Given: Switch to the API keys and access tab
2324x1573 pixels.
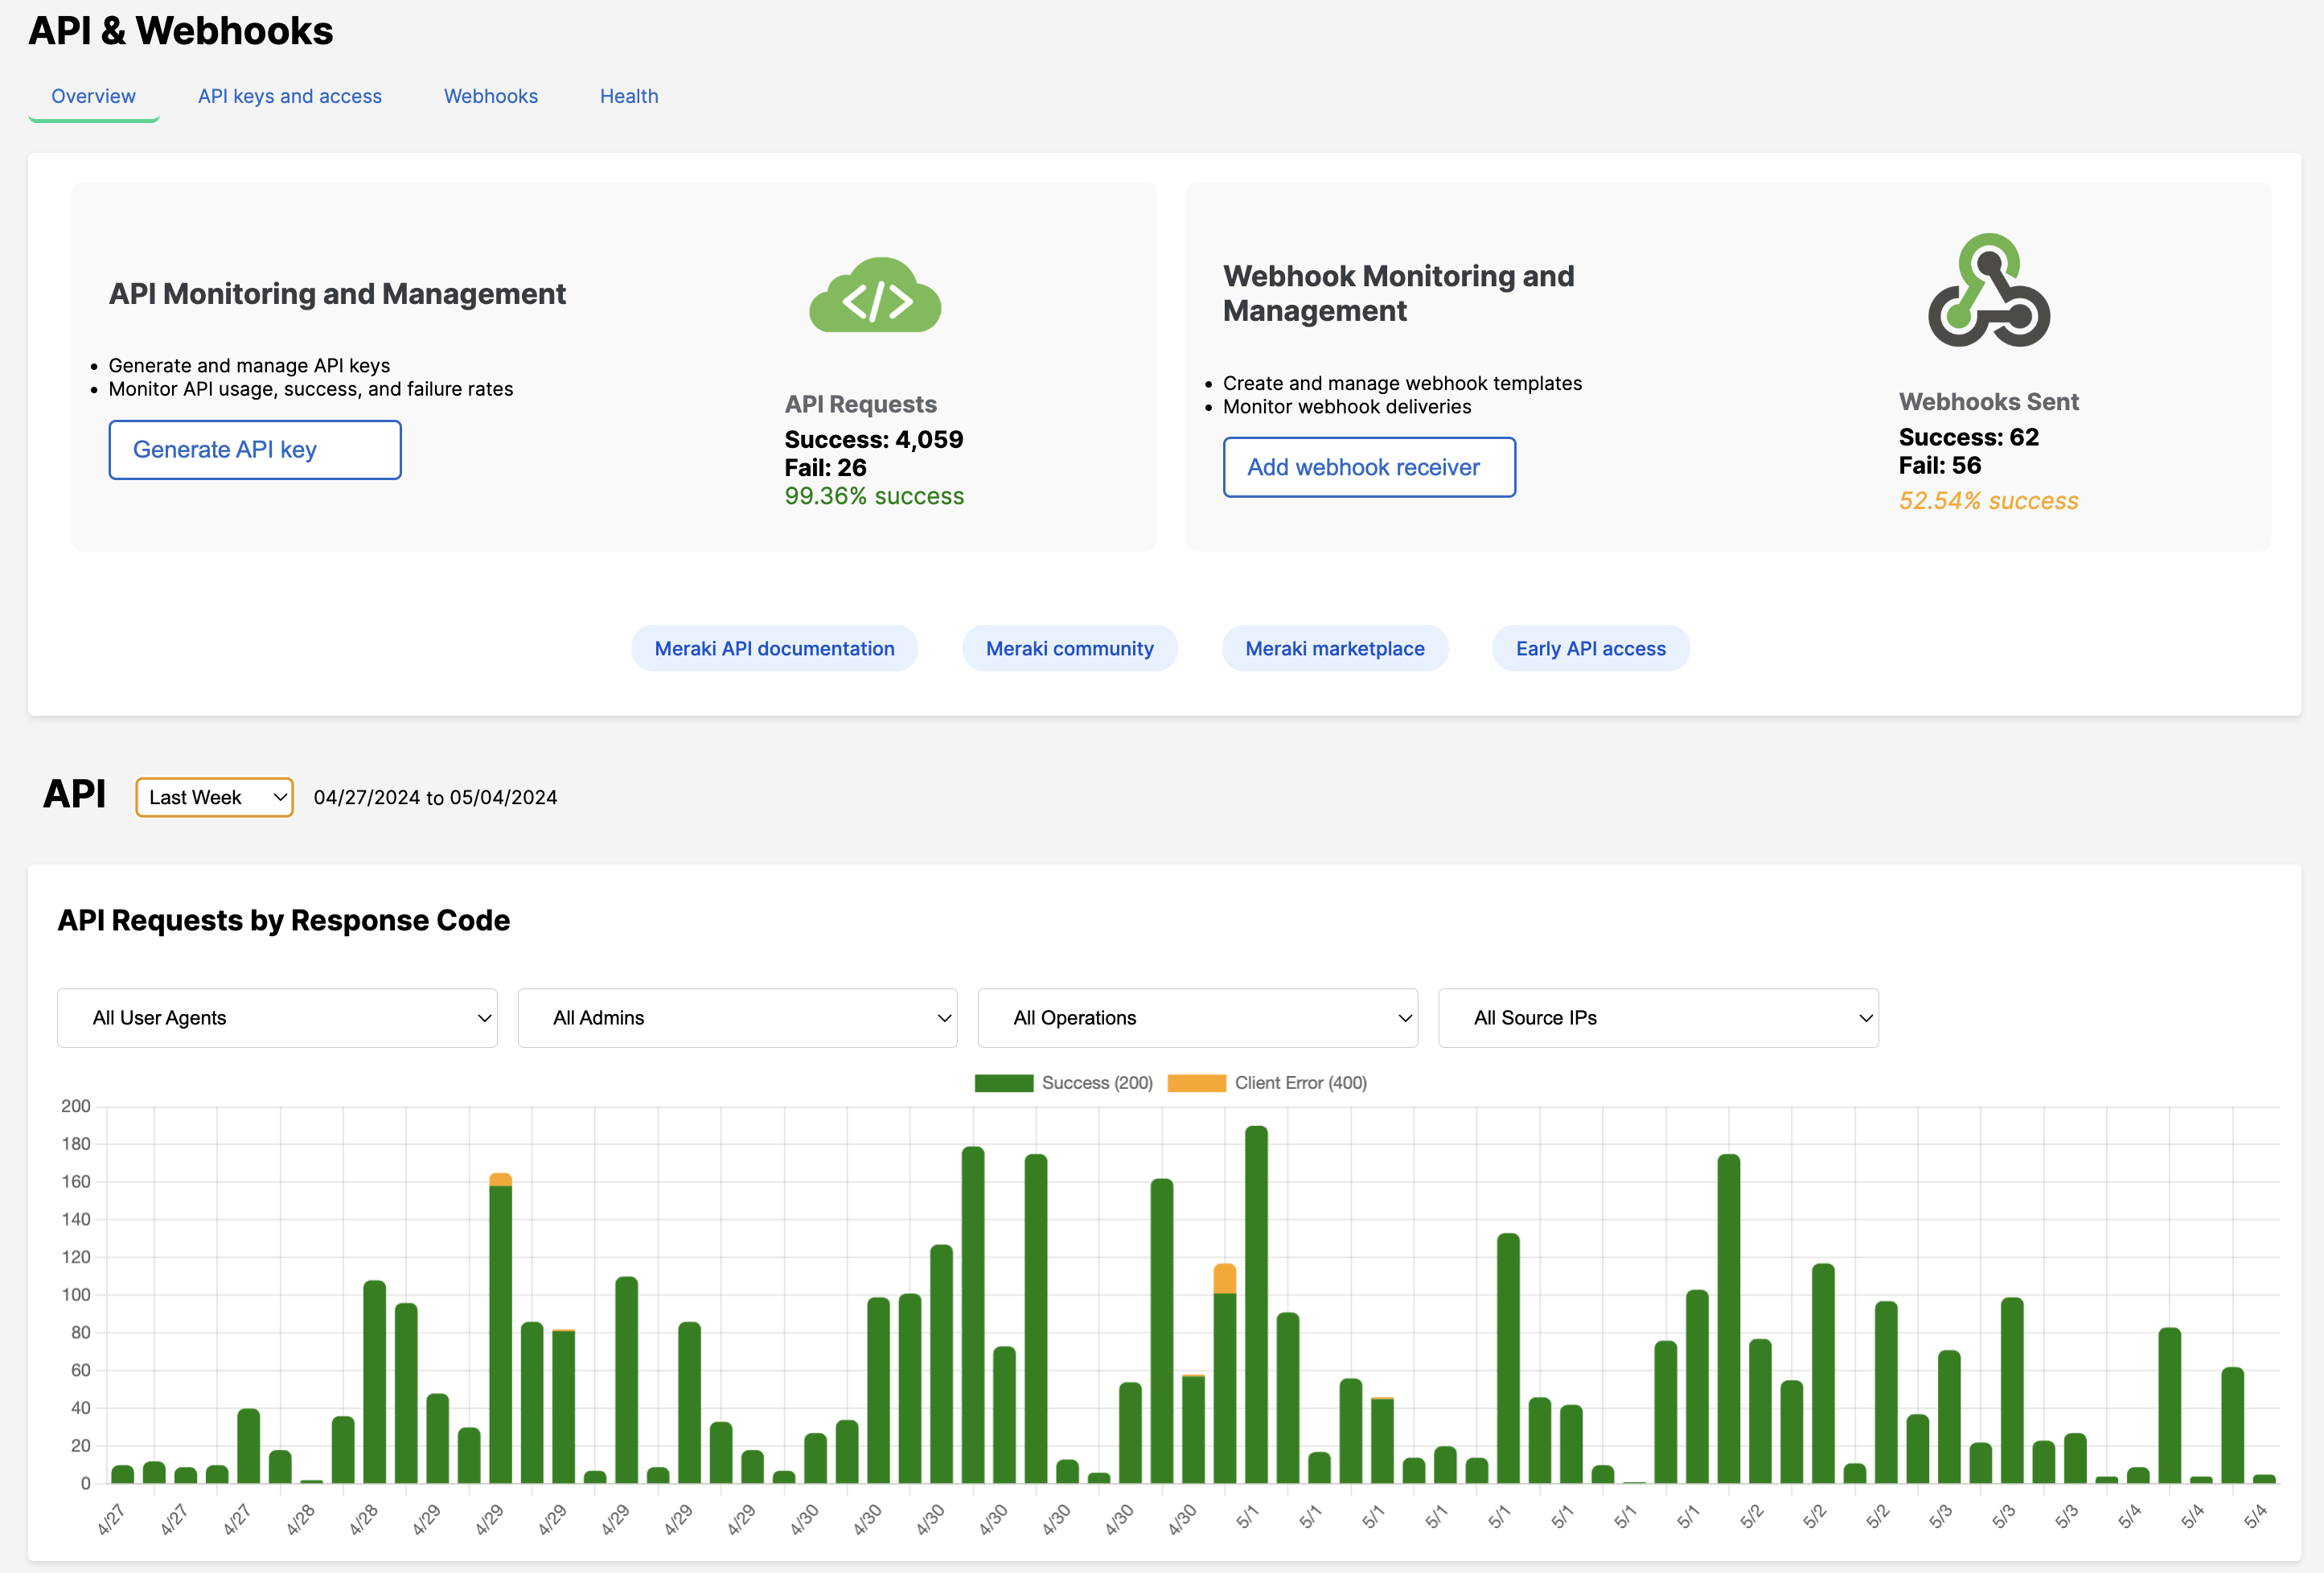Looking at the screenshot, I should 289,96.
